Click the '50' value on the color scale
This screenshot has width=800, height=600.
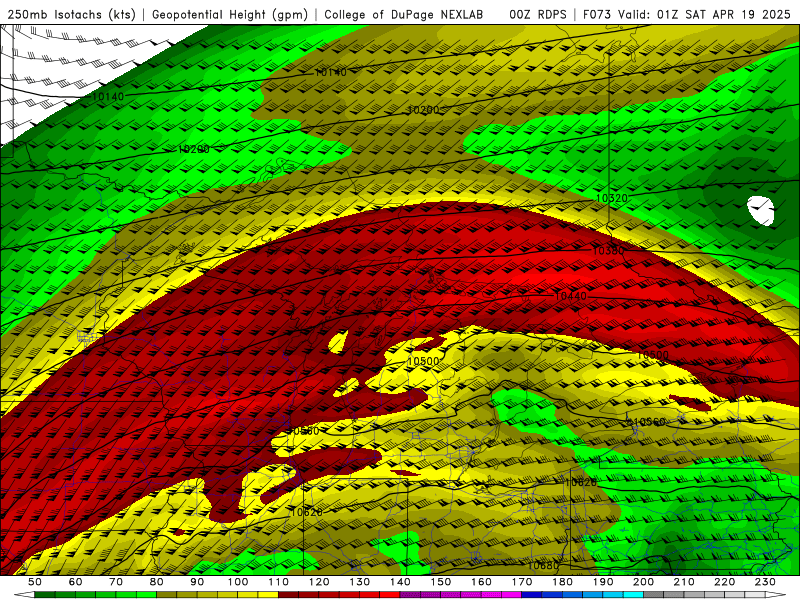tap(35, 582)
